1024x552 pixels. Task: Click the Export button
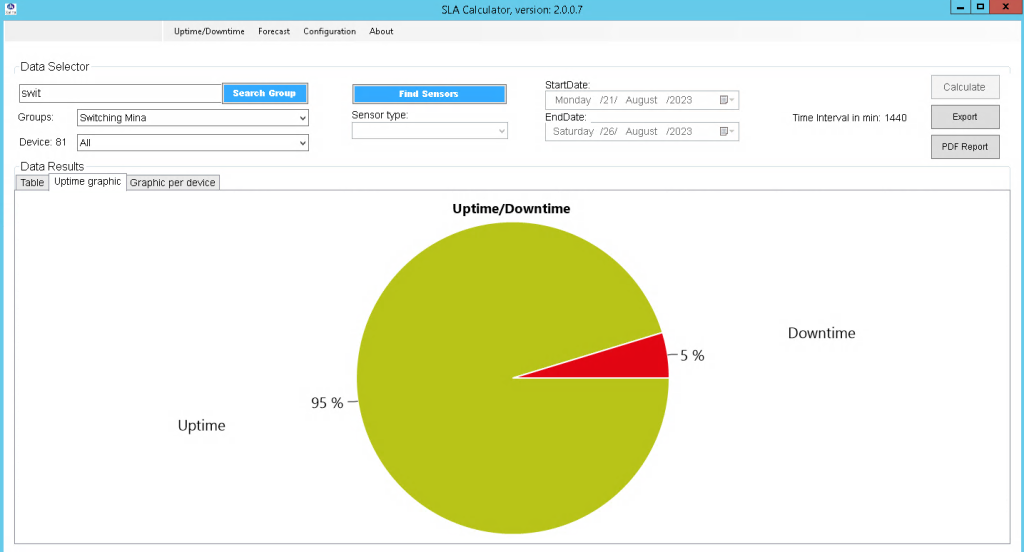pos(965,117)
